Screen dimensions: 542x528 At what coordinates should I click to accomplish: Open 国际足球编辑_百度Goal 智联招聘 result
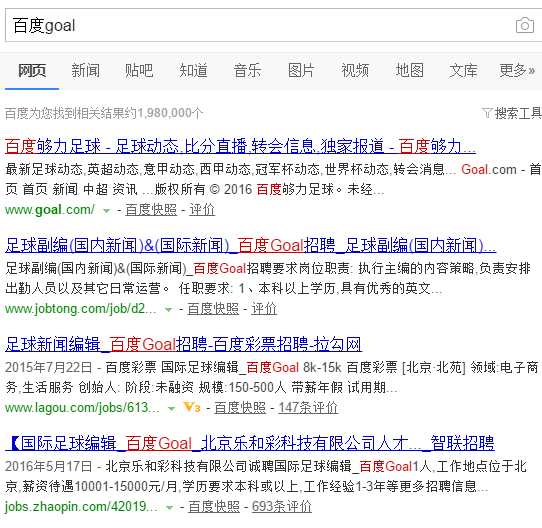point(250,443)
